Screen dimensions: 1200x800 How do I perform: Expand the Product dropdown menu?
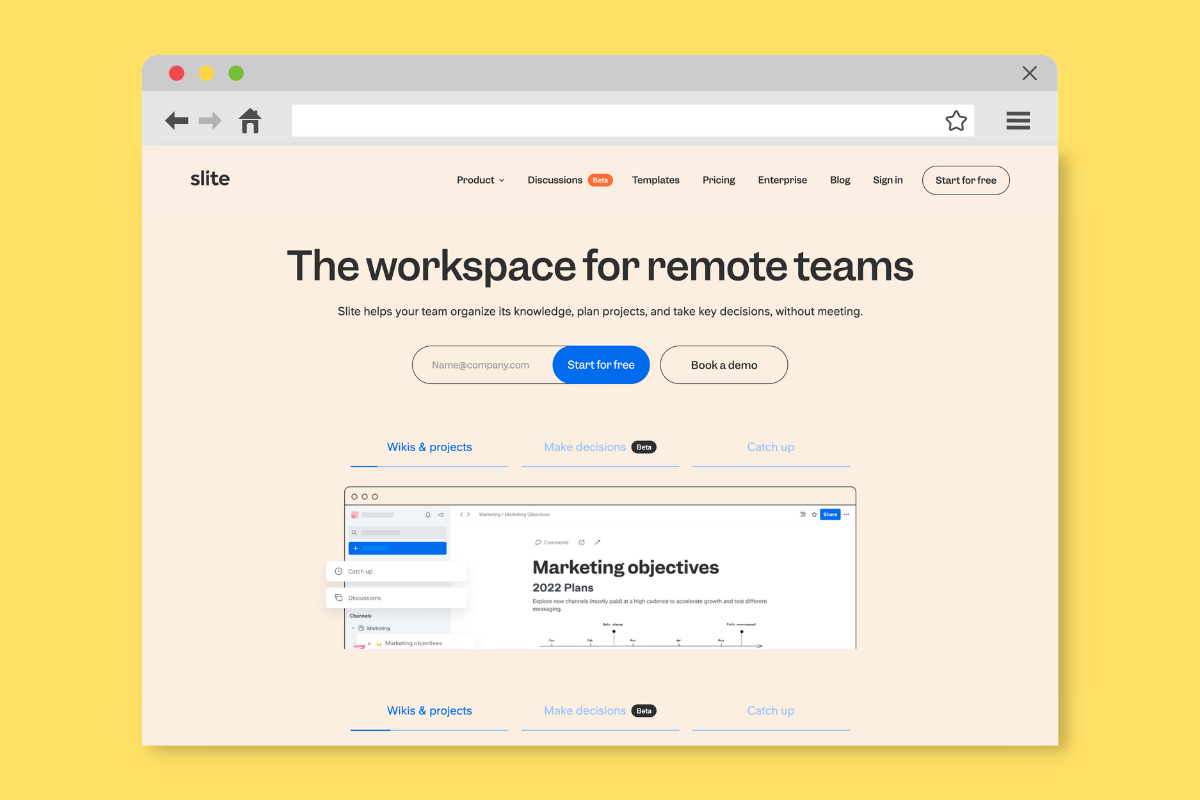[x=481, y=180]
